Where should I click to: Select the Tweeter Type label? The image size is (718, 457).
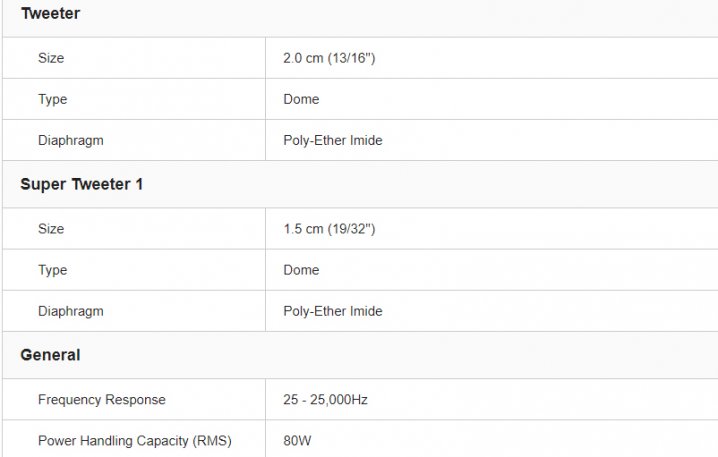[x=53, y=99]
